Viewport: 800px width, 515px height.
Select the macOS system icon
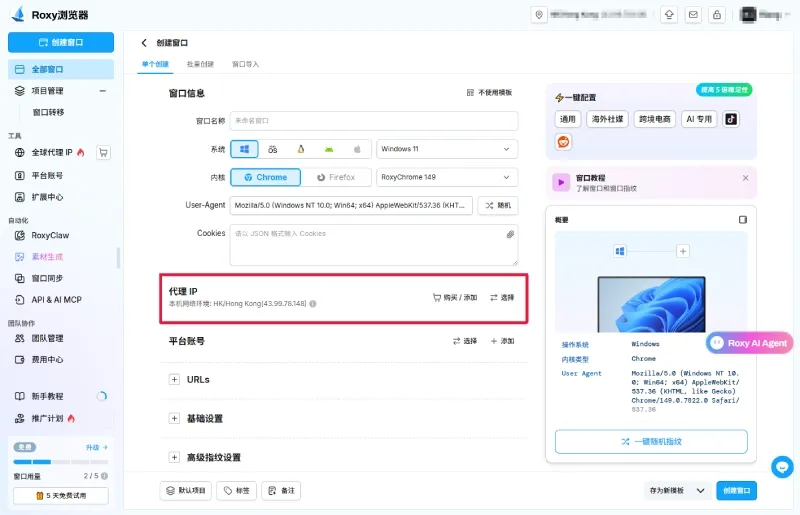pos(273,149)
